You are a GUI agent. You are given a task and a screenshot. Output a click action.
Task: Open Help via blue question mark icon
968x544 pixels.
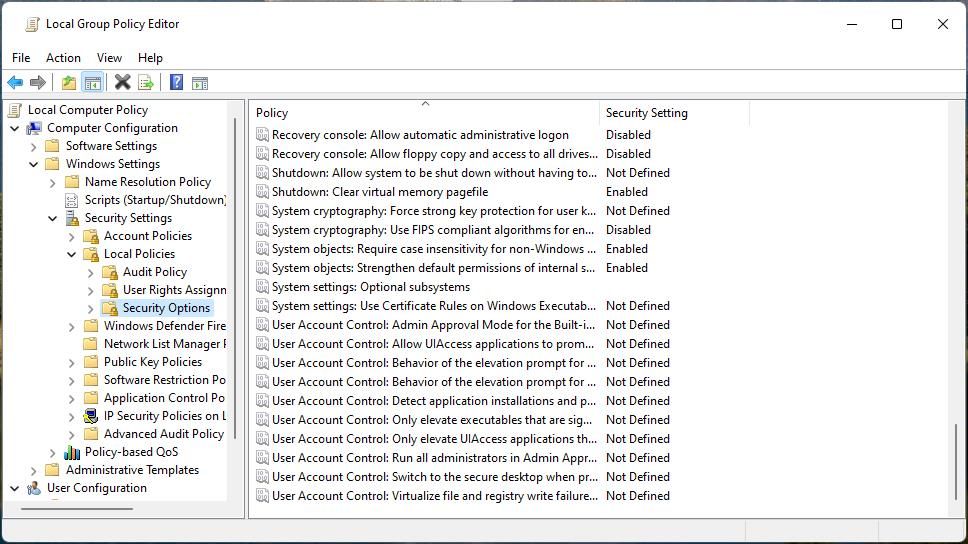coord(177,82)
